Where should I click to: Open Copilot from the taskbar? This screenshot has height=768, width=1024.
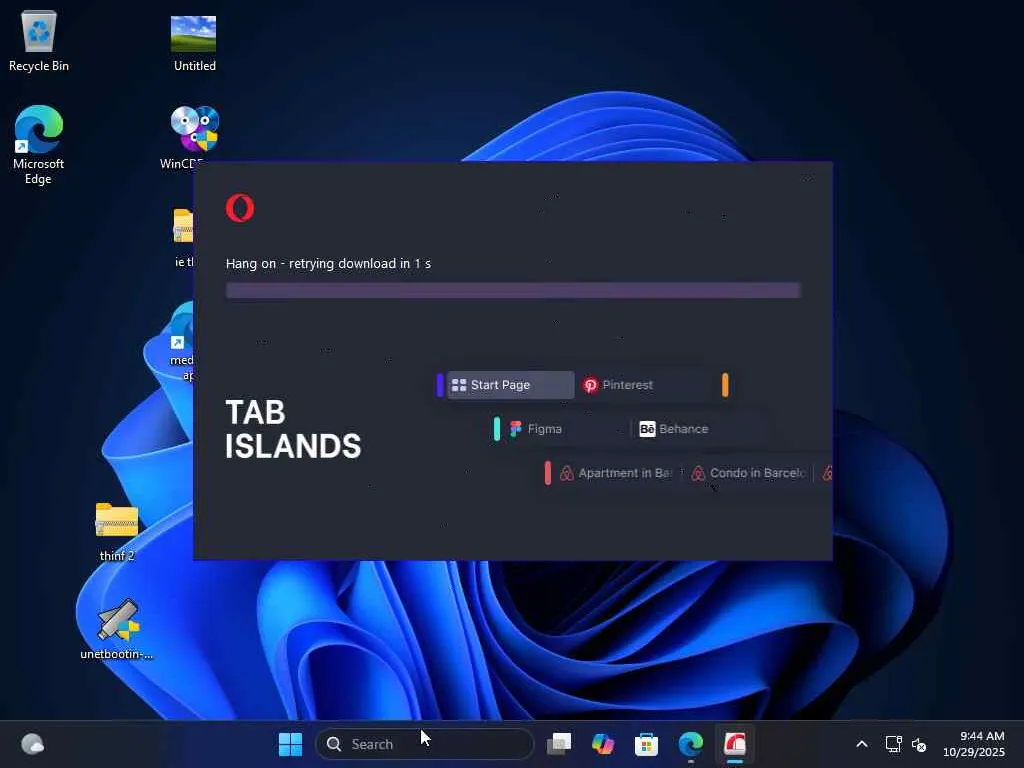click(602, 744)
